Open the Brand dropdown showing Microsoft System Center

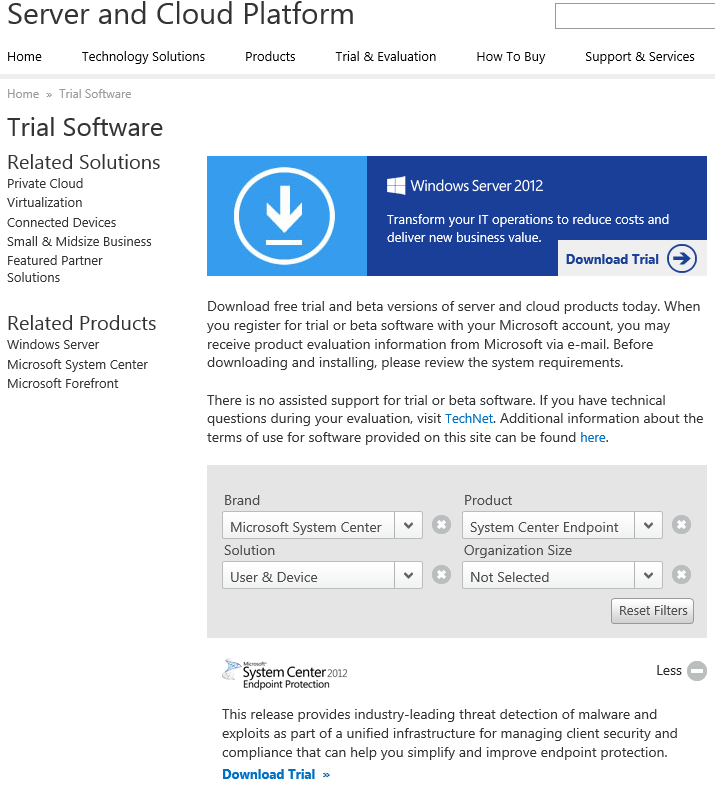click(322, 525)
